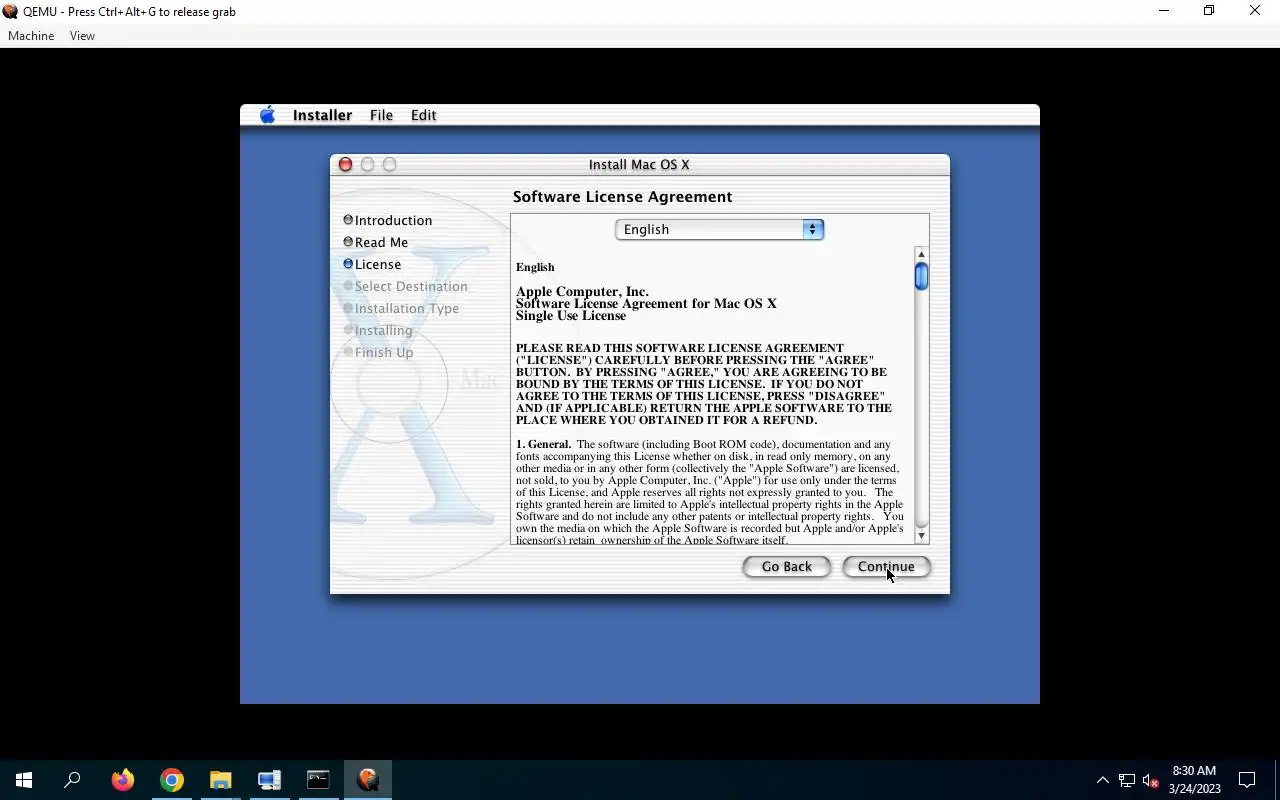Open the Installer menu
1280x800 pixels.
pos(322,115)
